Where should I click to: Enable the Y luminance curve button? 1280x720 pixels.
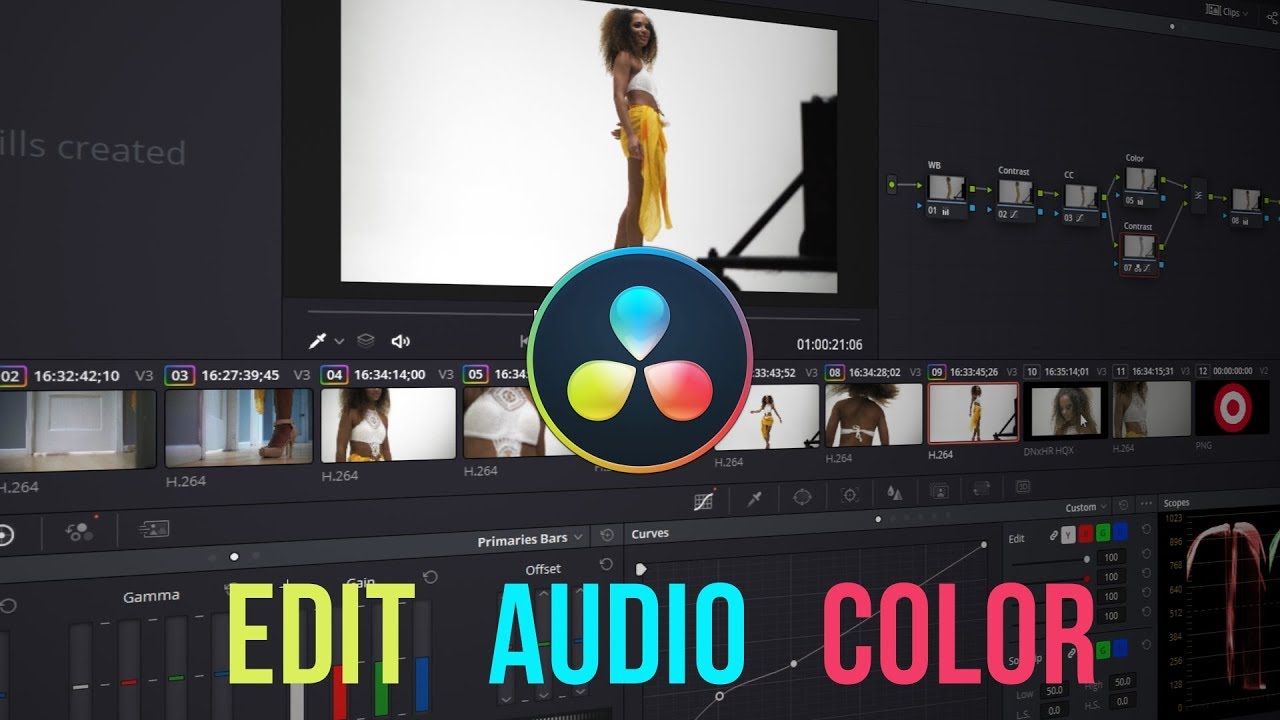(1068, 535)
